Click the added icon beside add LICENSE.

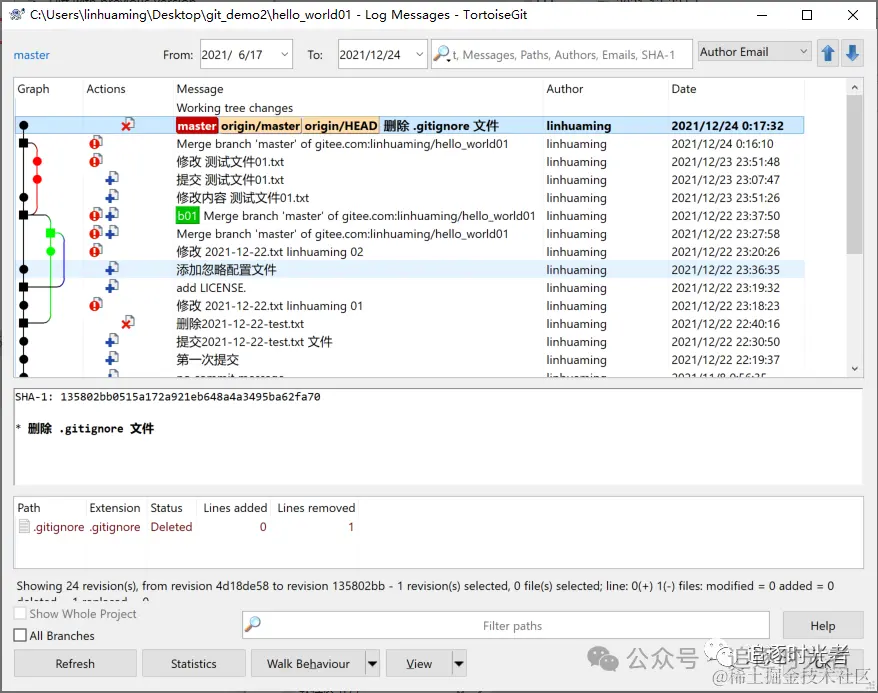pyautogui.click(x=112, y=287)
